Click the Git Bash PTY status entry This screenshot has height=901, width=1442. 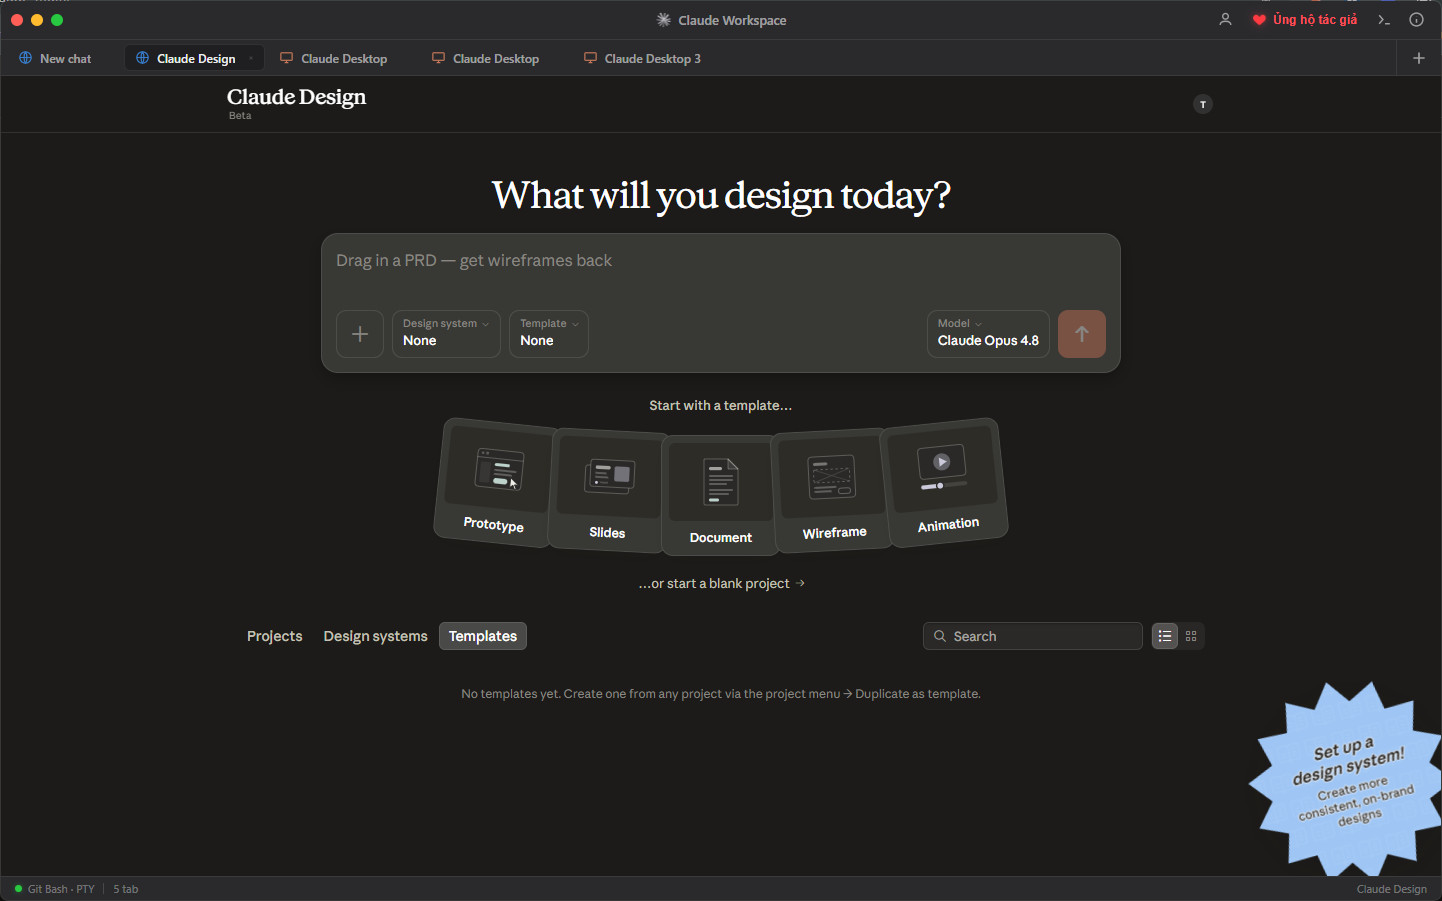tap(55, 889)
